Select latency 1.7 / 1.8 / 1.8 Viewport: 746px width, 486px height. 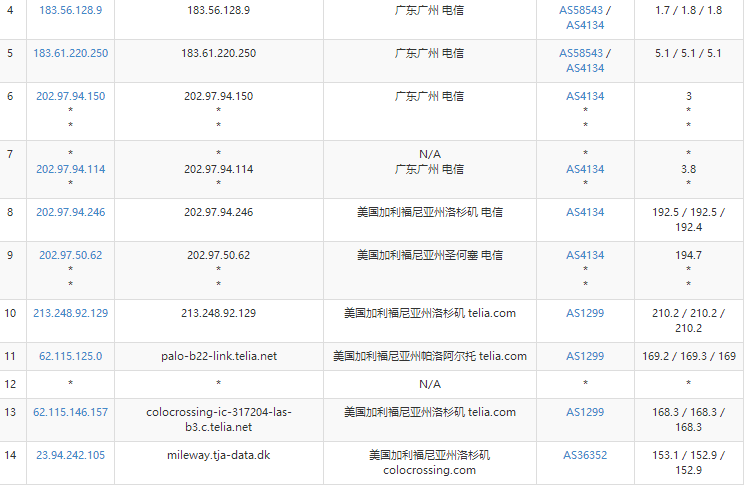(688, 10)
